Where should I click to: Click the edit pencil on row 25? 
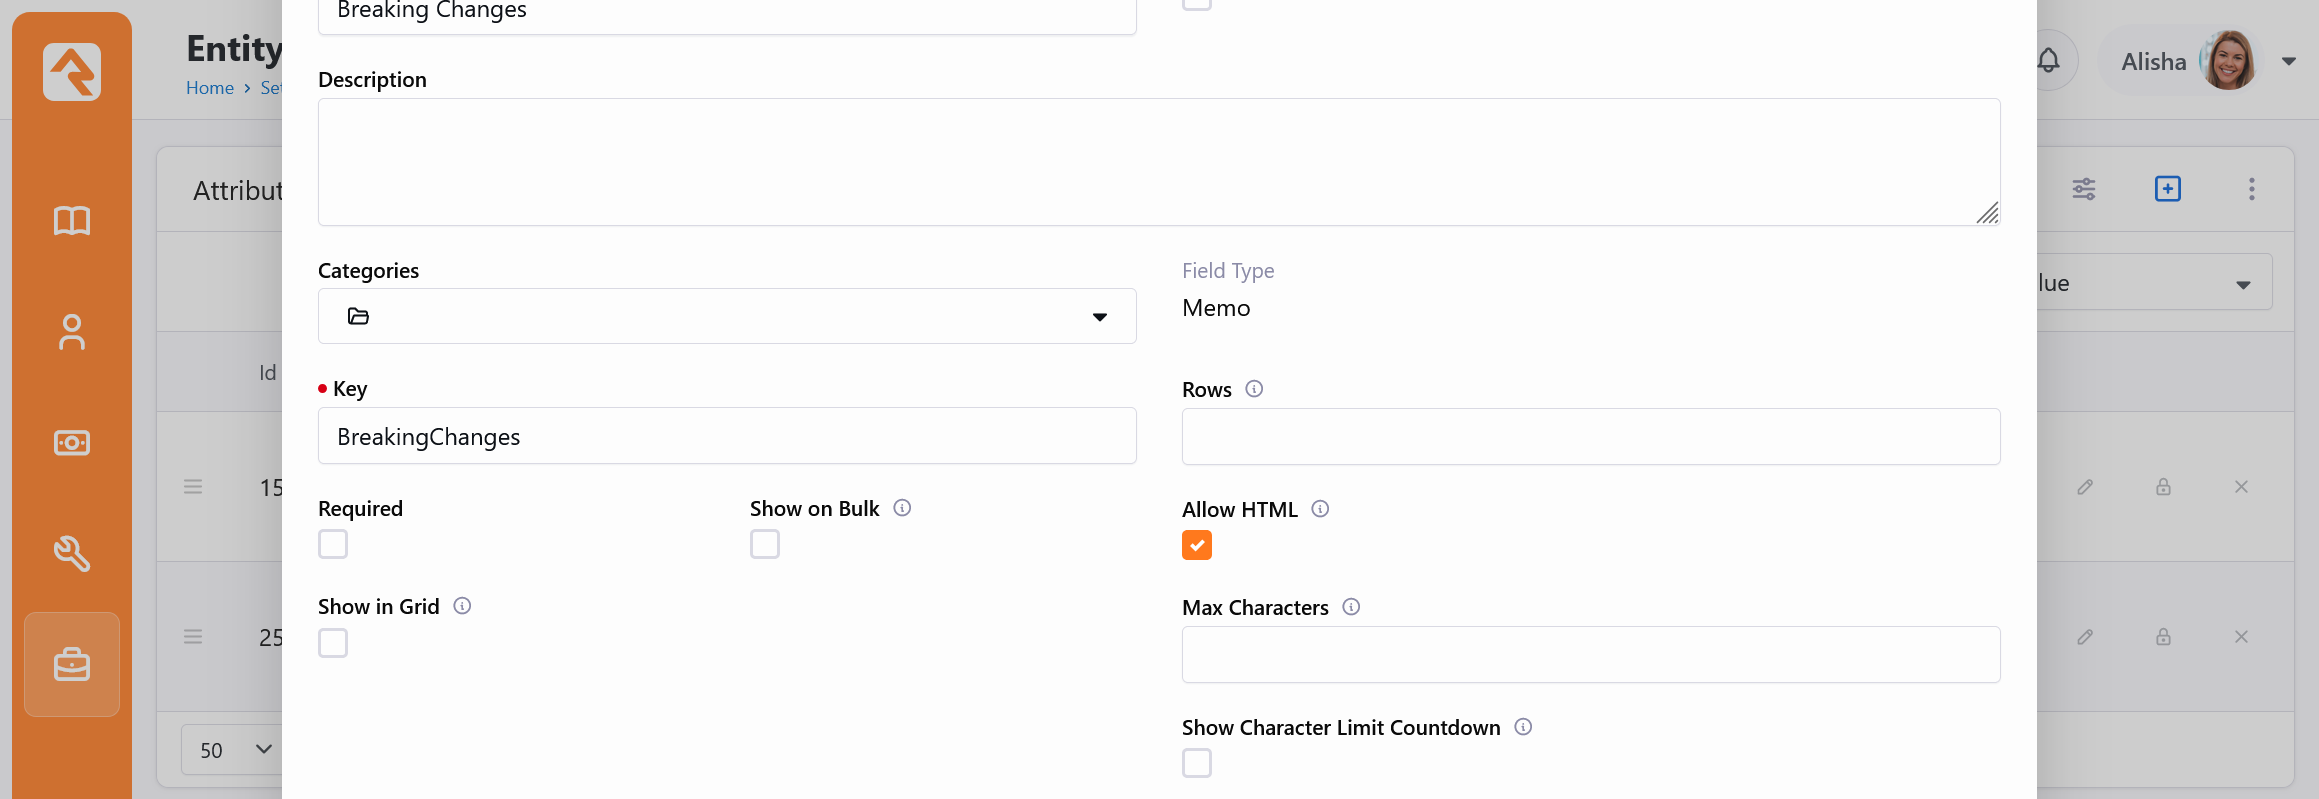point(2085,637)
